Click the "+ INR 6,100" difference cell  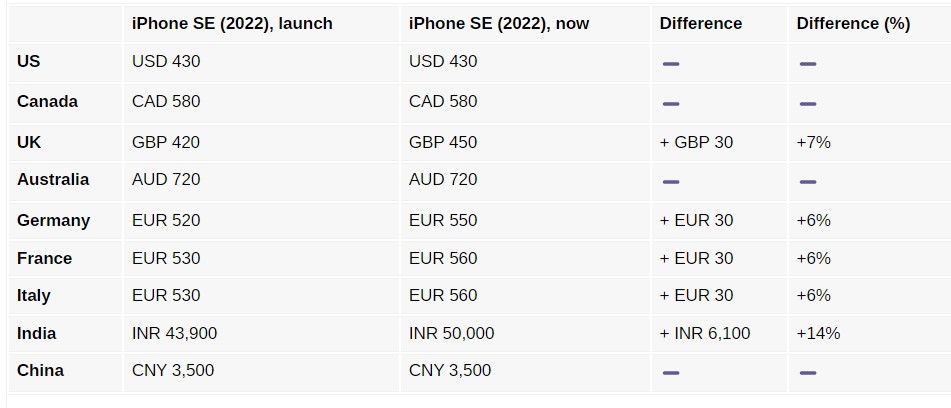coord(705,333)
